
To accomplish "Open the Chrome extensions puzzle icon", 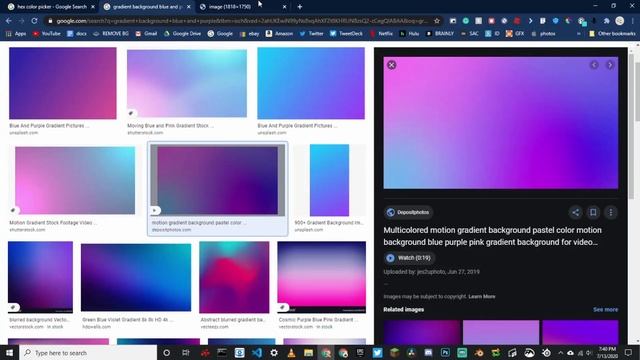I will click(607, 21).
